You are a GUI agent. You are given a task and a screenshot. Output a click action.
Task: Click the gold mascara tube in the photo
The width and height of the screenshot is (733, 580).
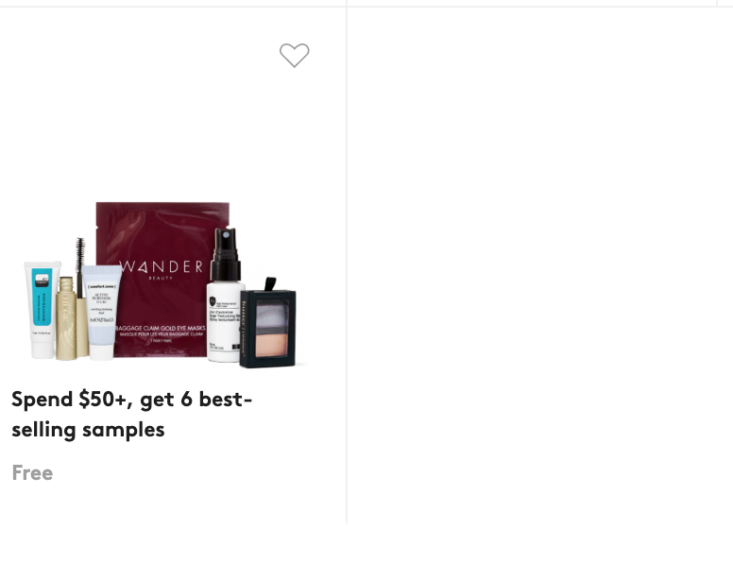click(67, 319)
